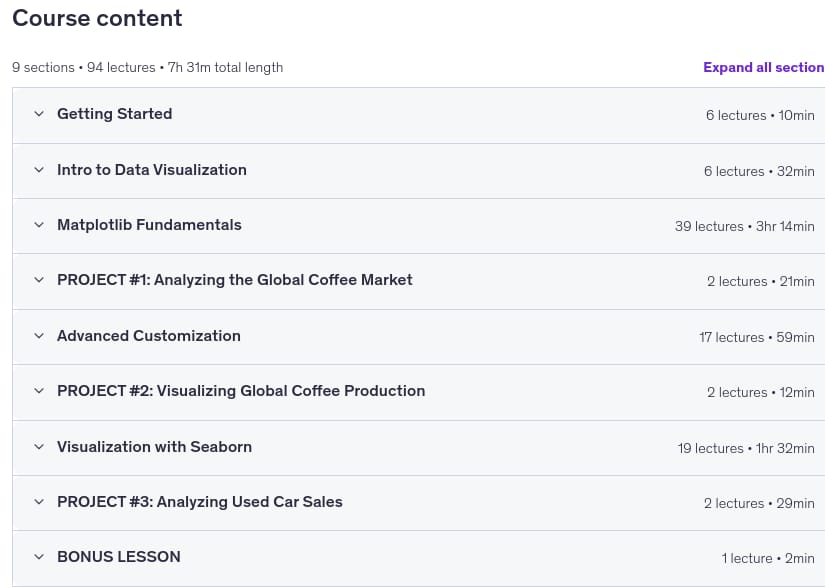Click the course summary showing 94 lectures
This screenshot has width=825, height=587.
click(x=147, y=67)
